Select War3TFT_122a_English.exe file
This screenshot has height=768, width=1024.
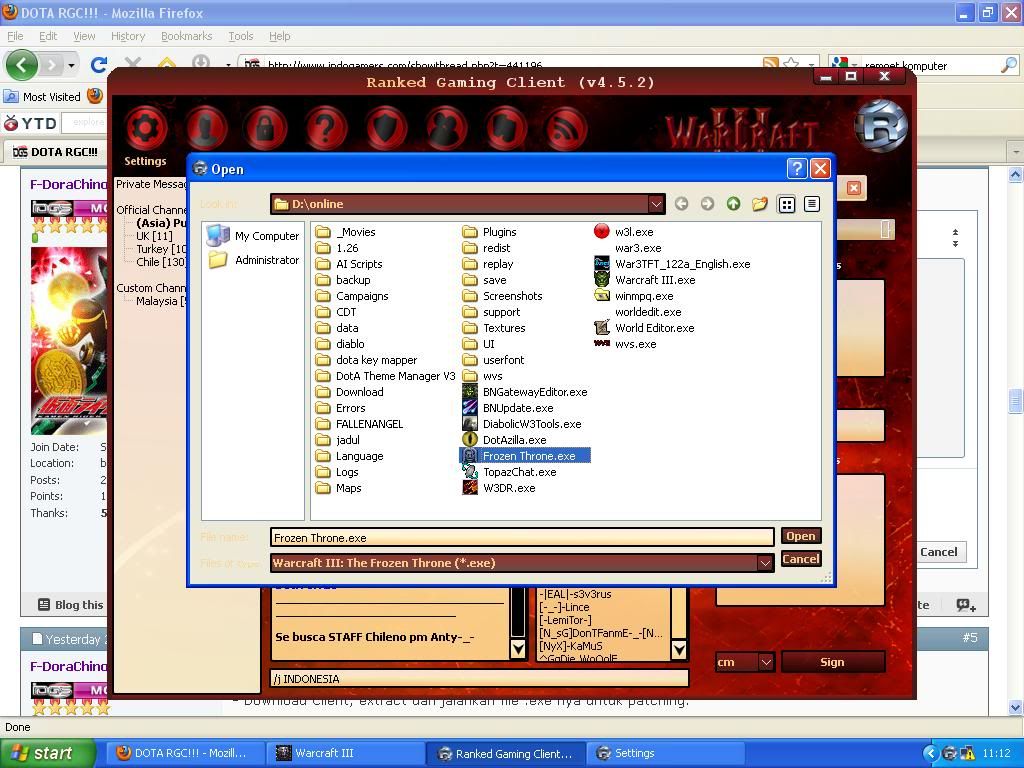(672, 264)
